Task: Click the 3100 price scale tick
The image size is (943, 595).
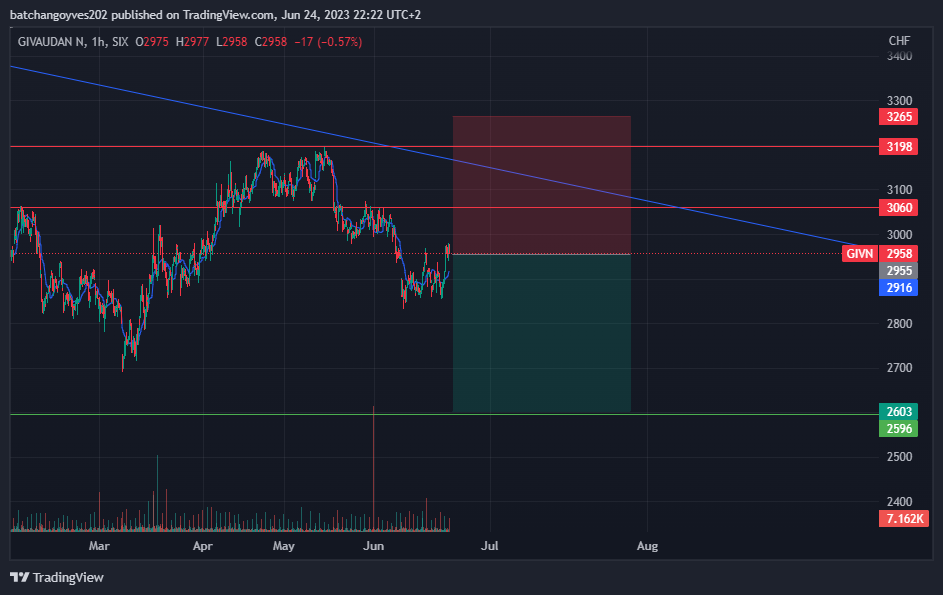Action: (899, 190)
